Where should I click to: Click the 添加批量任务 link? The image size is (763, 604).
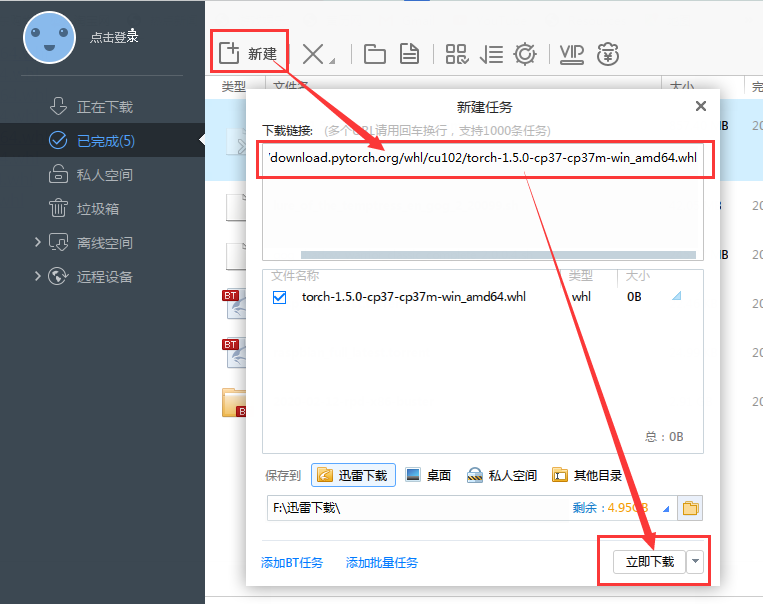click(382, 563)
